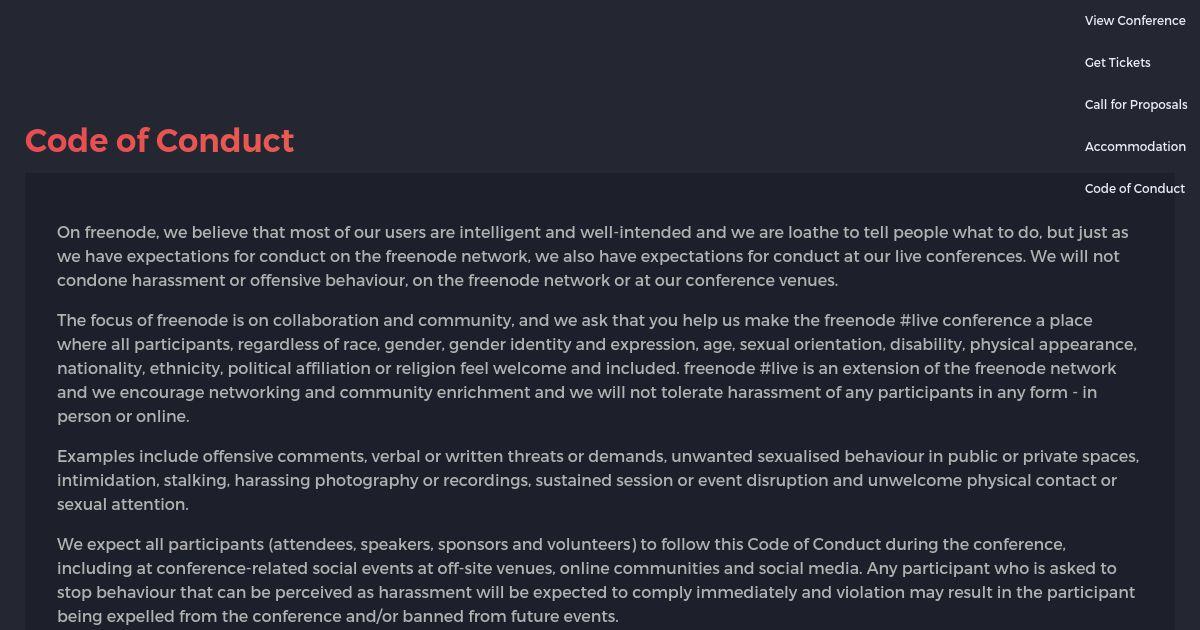1200x630 pixels.
Task: Go to the Get Tickets page
Action: 1118,62
